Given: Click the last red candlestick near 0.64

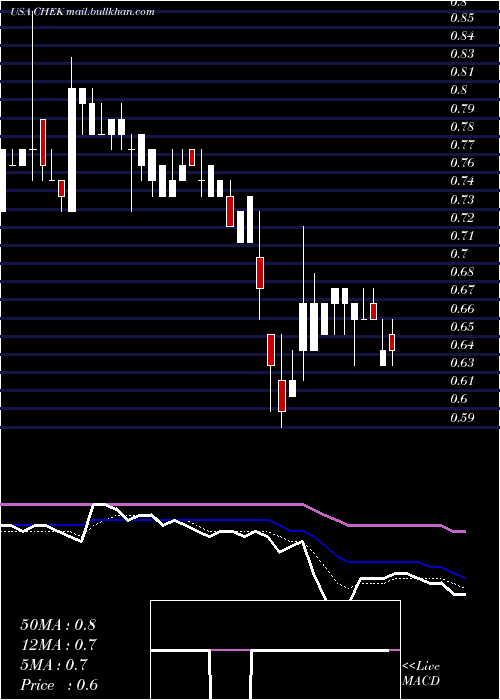Looking at the screenshot, I should pyautogui.click(x=392, y=342).
